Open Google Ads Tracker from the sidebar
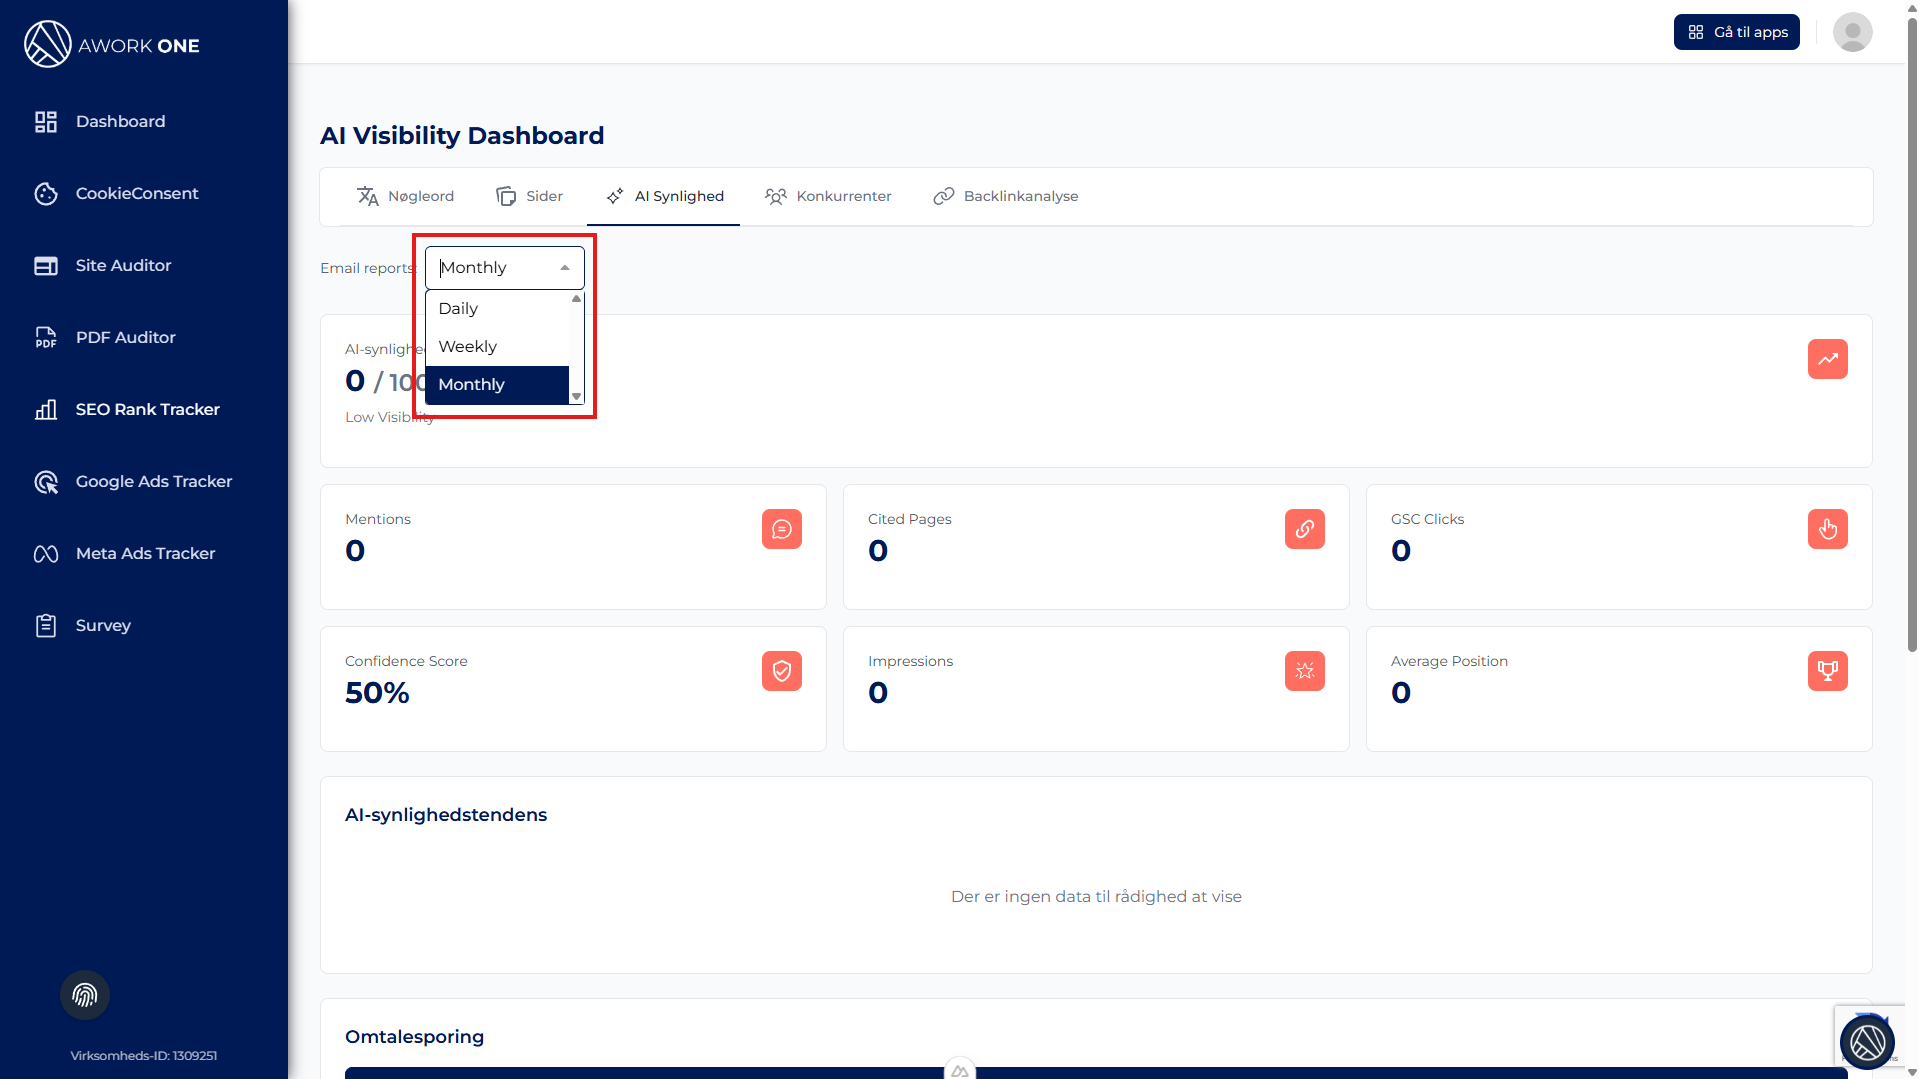The width and height of the screenshot is (1919, 1079). pyautogui.click(x=153, y=481)
